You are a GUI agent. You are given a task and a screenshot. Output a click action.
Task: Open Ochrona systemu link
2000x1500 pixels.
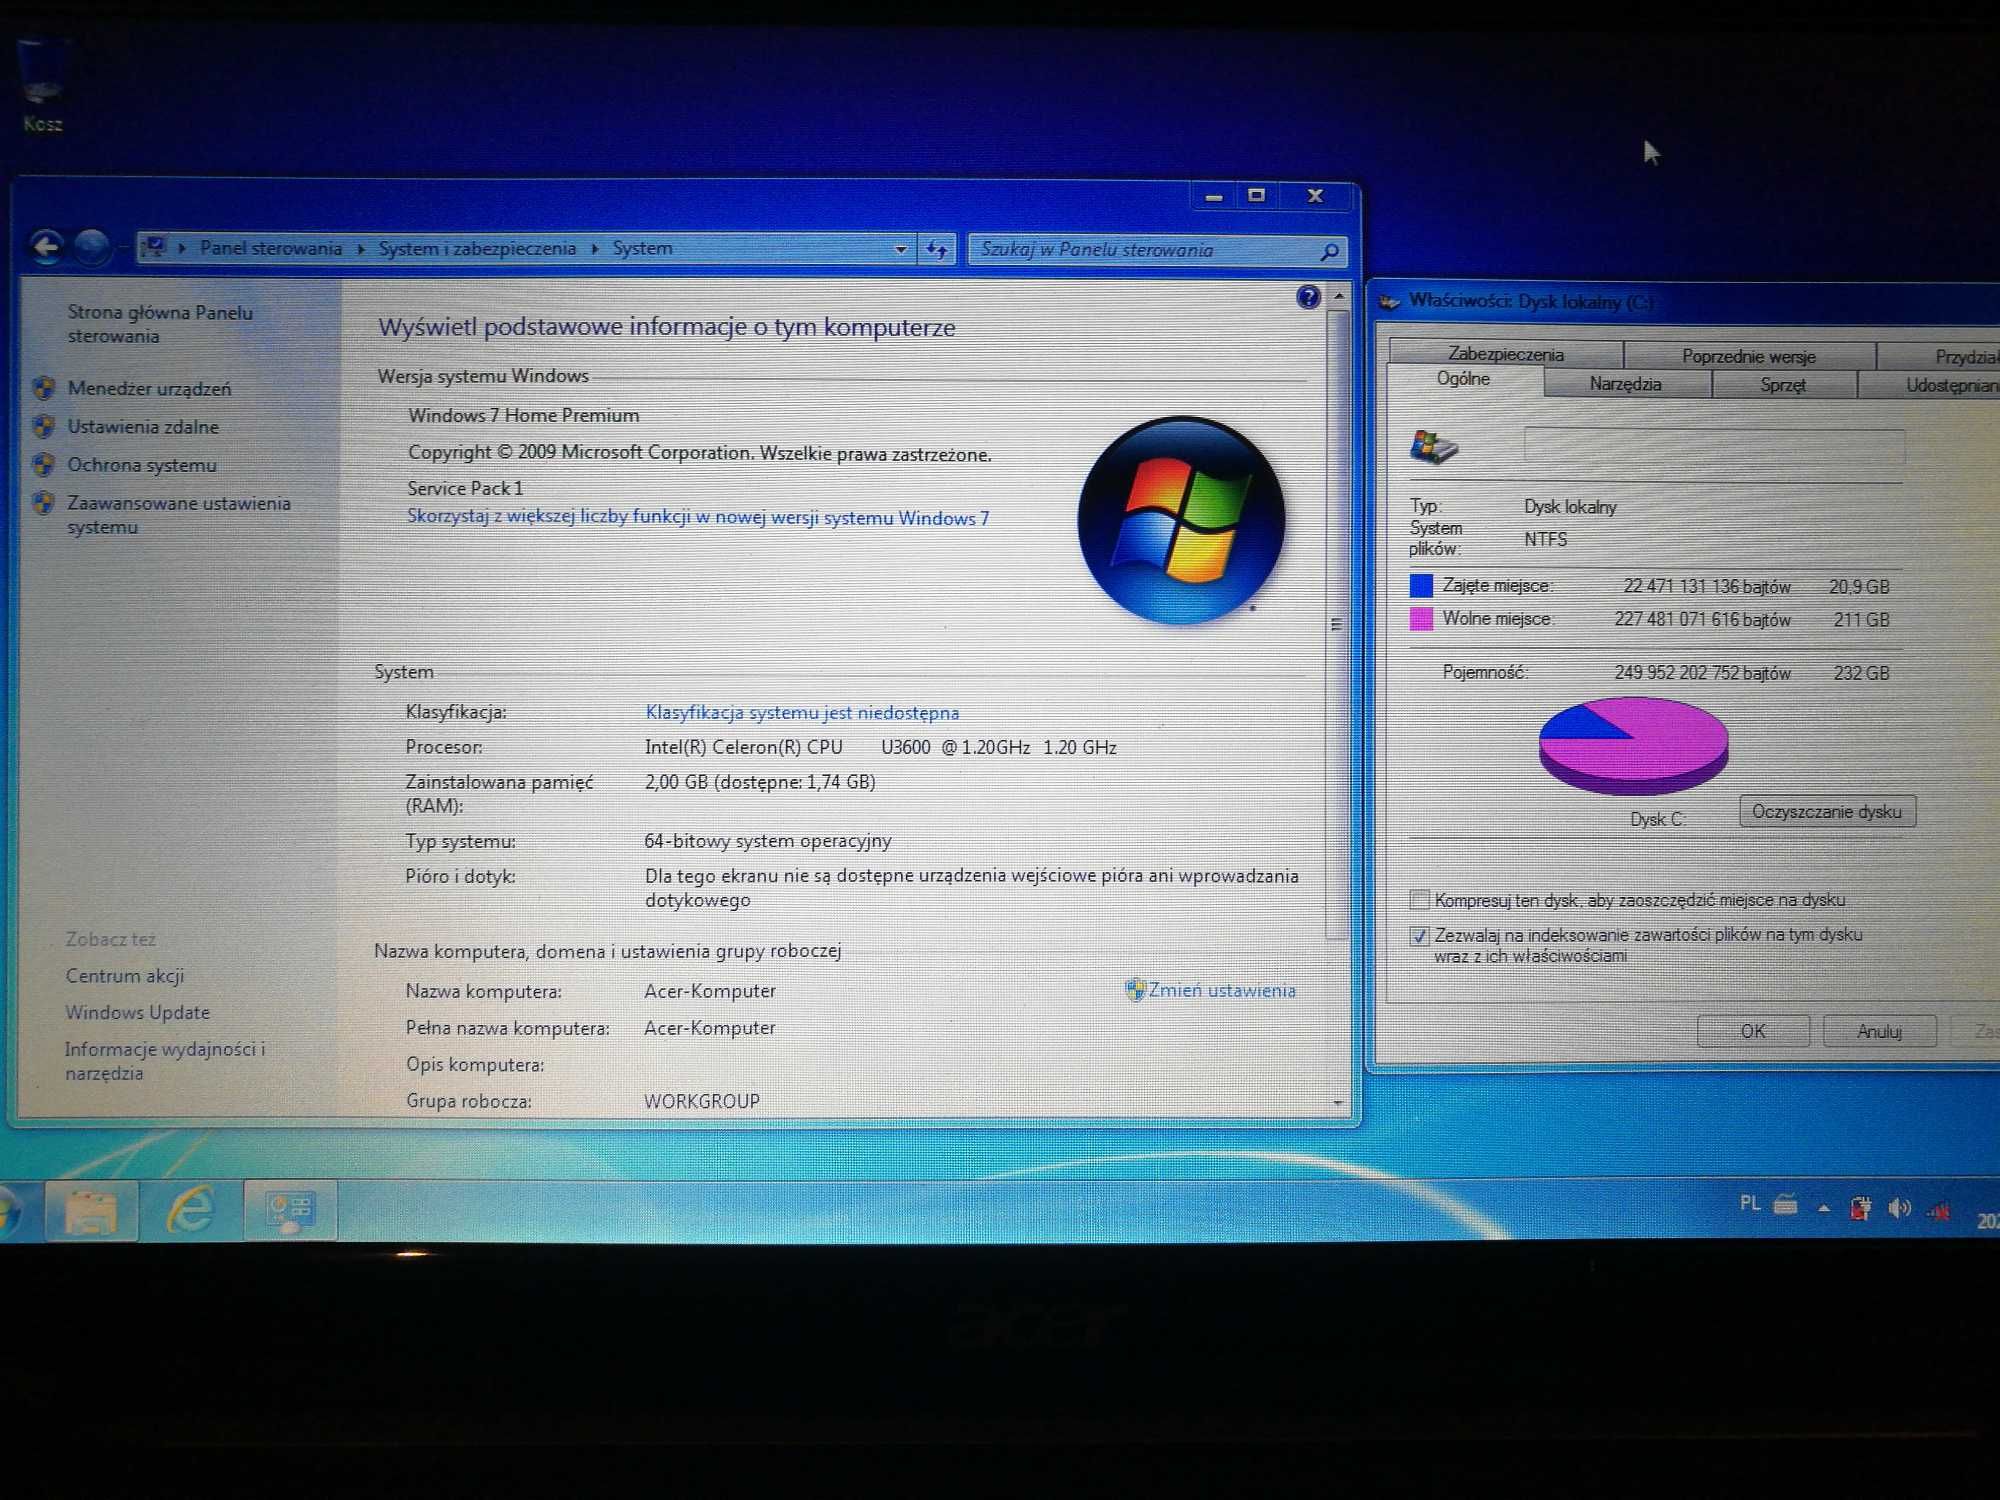(142, 464)
